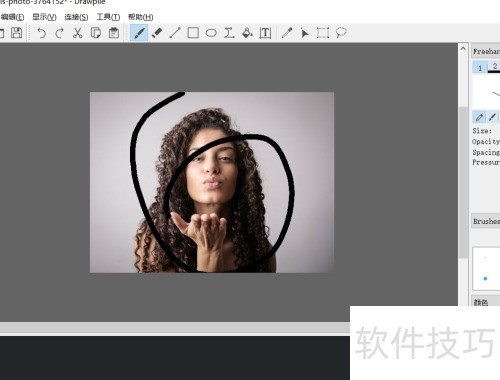
Task: Open the 显示(V) menu
Action: (44, 17)
